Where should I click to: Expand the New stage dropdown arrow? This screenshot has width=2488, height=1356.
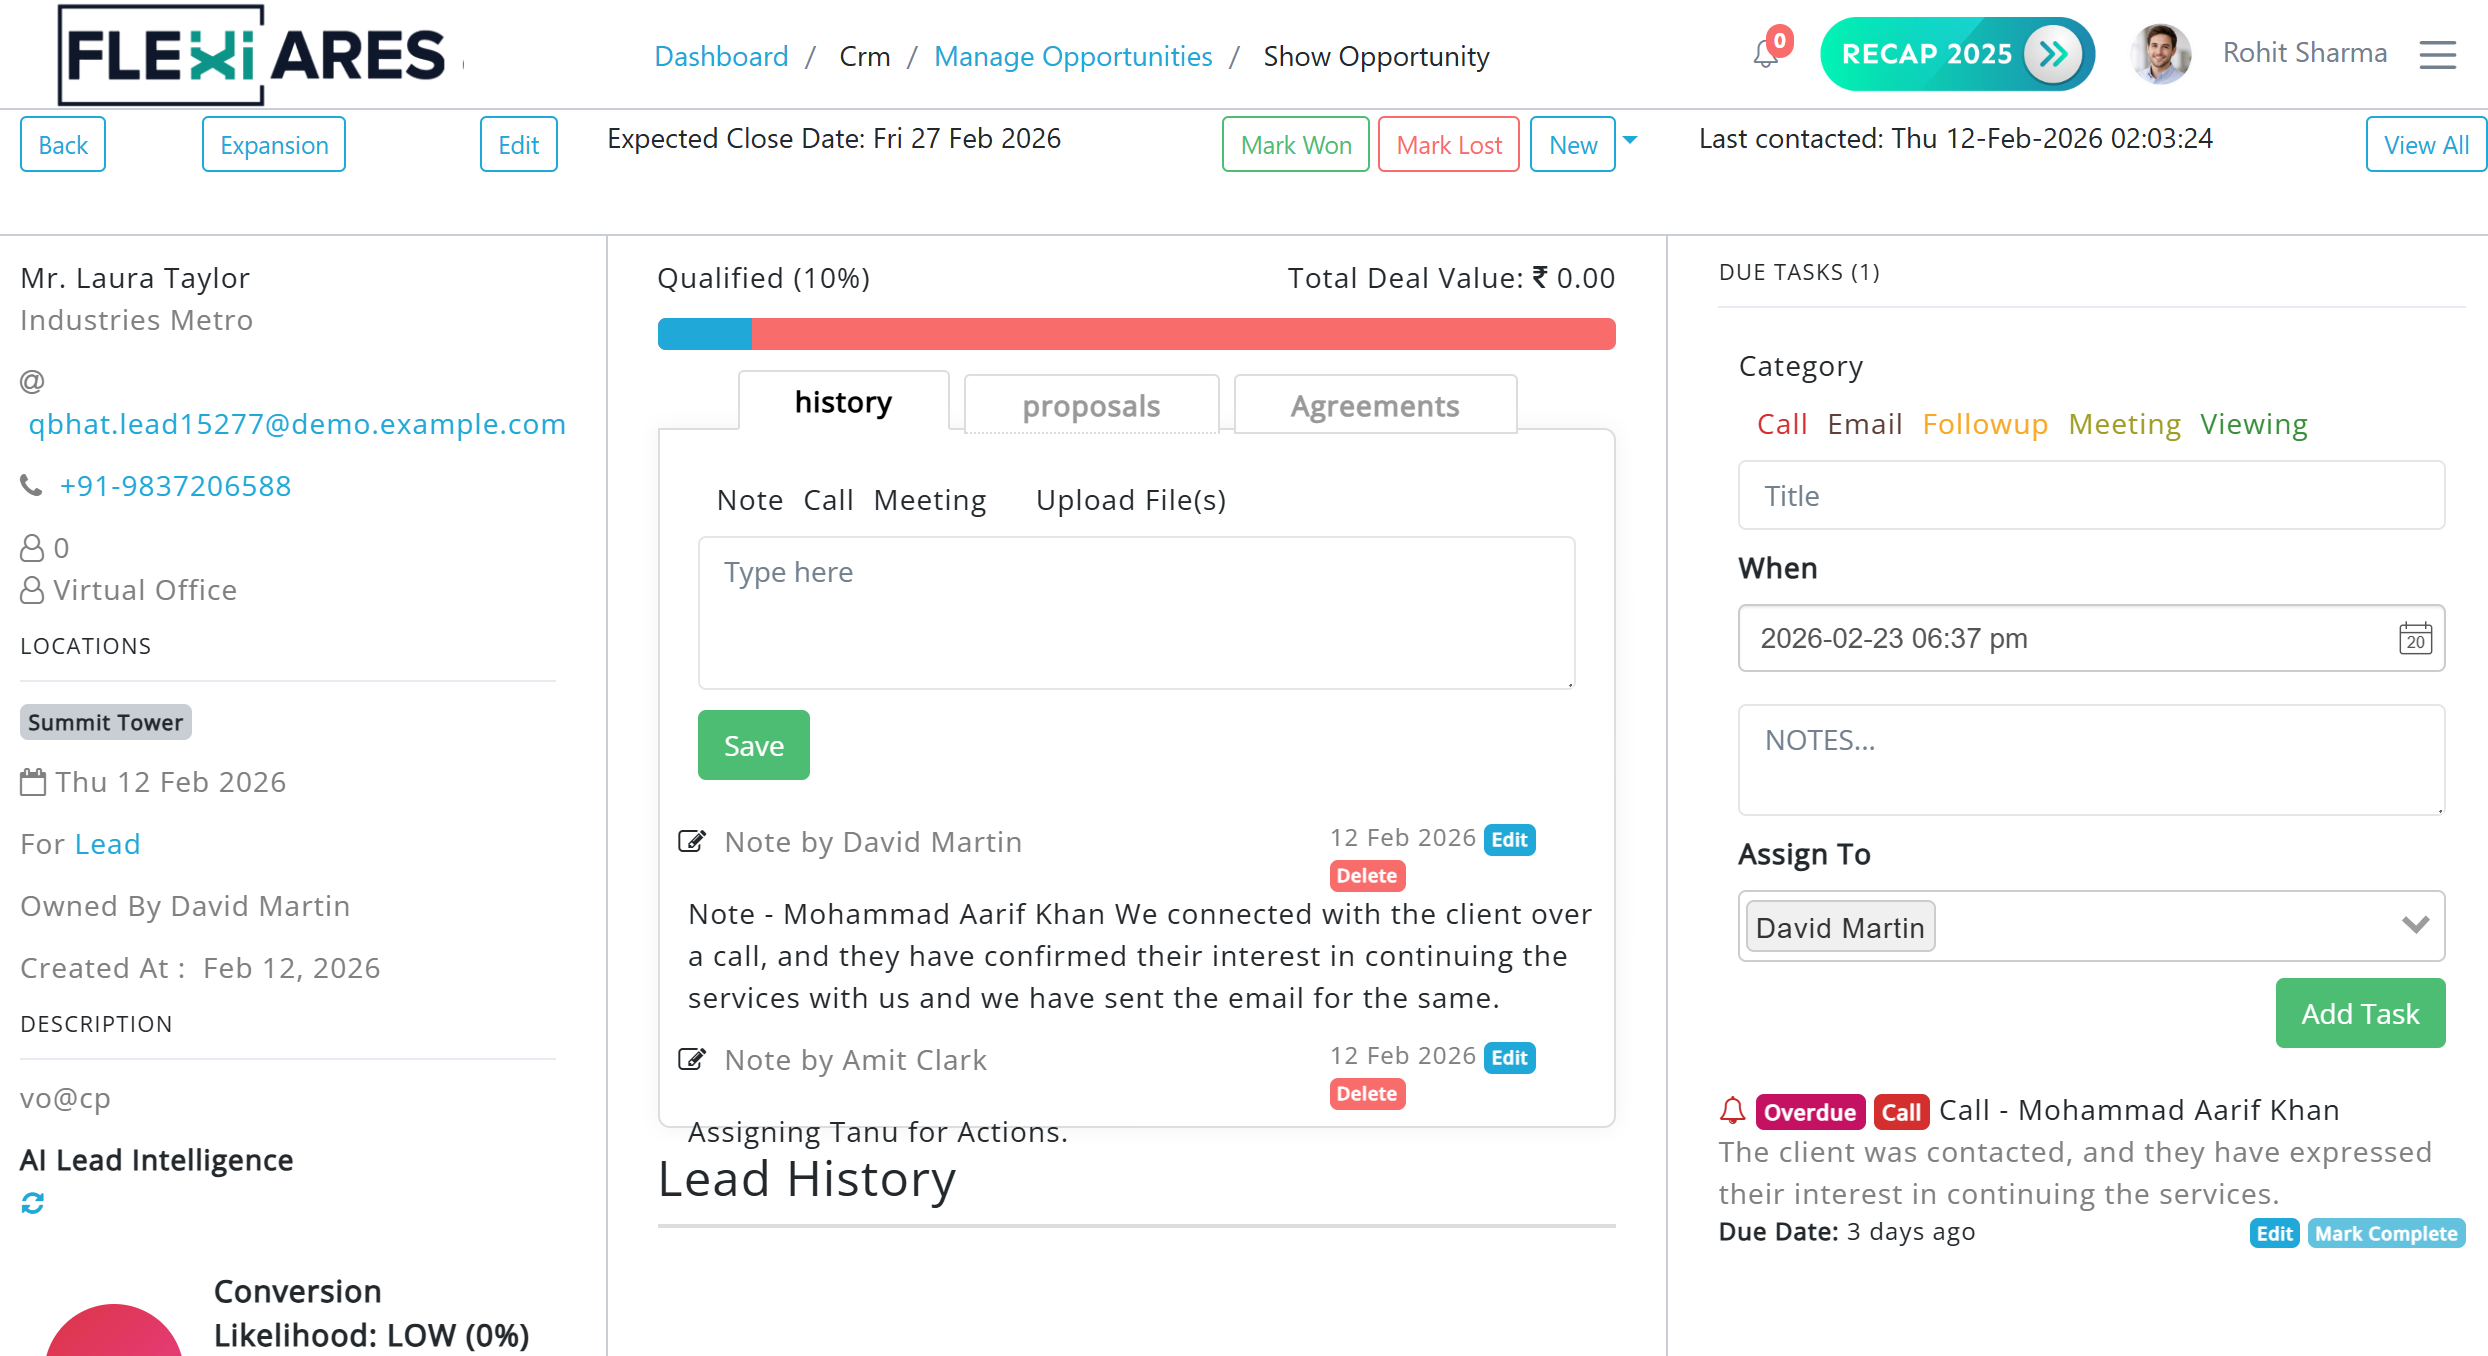[1630, 140]
